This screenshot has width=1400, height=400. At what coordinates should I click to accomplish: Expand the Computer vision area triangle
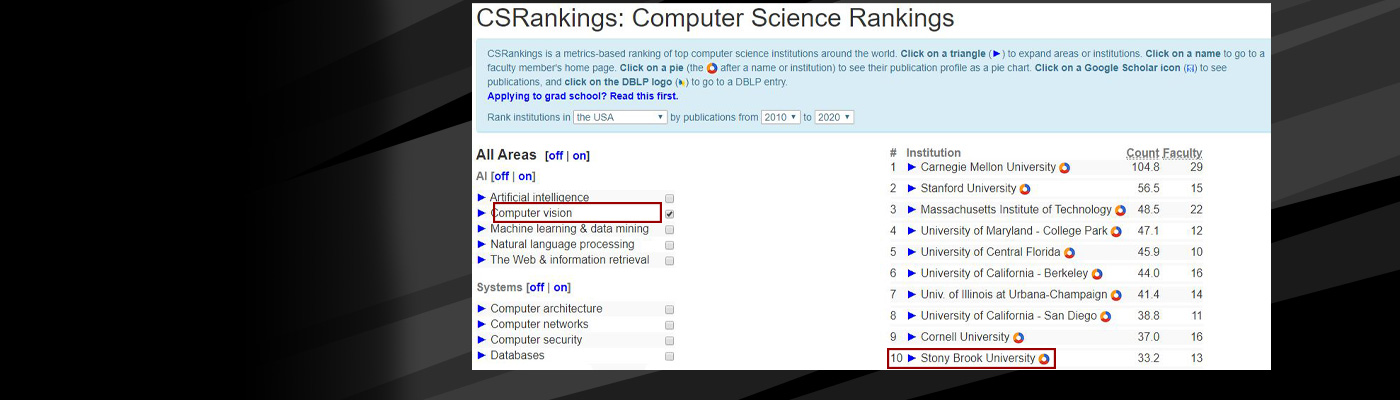click(x=481, y=213)
